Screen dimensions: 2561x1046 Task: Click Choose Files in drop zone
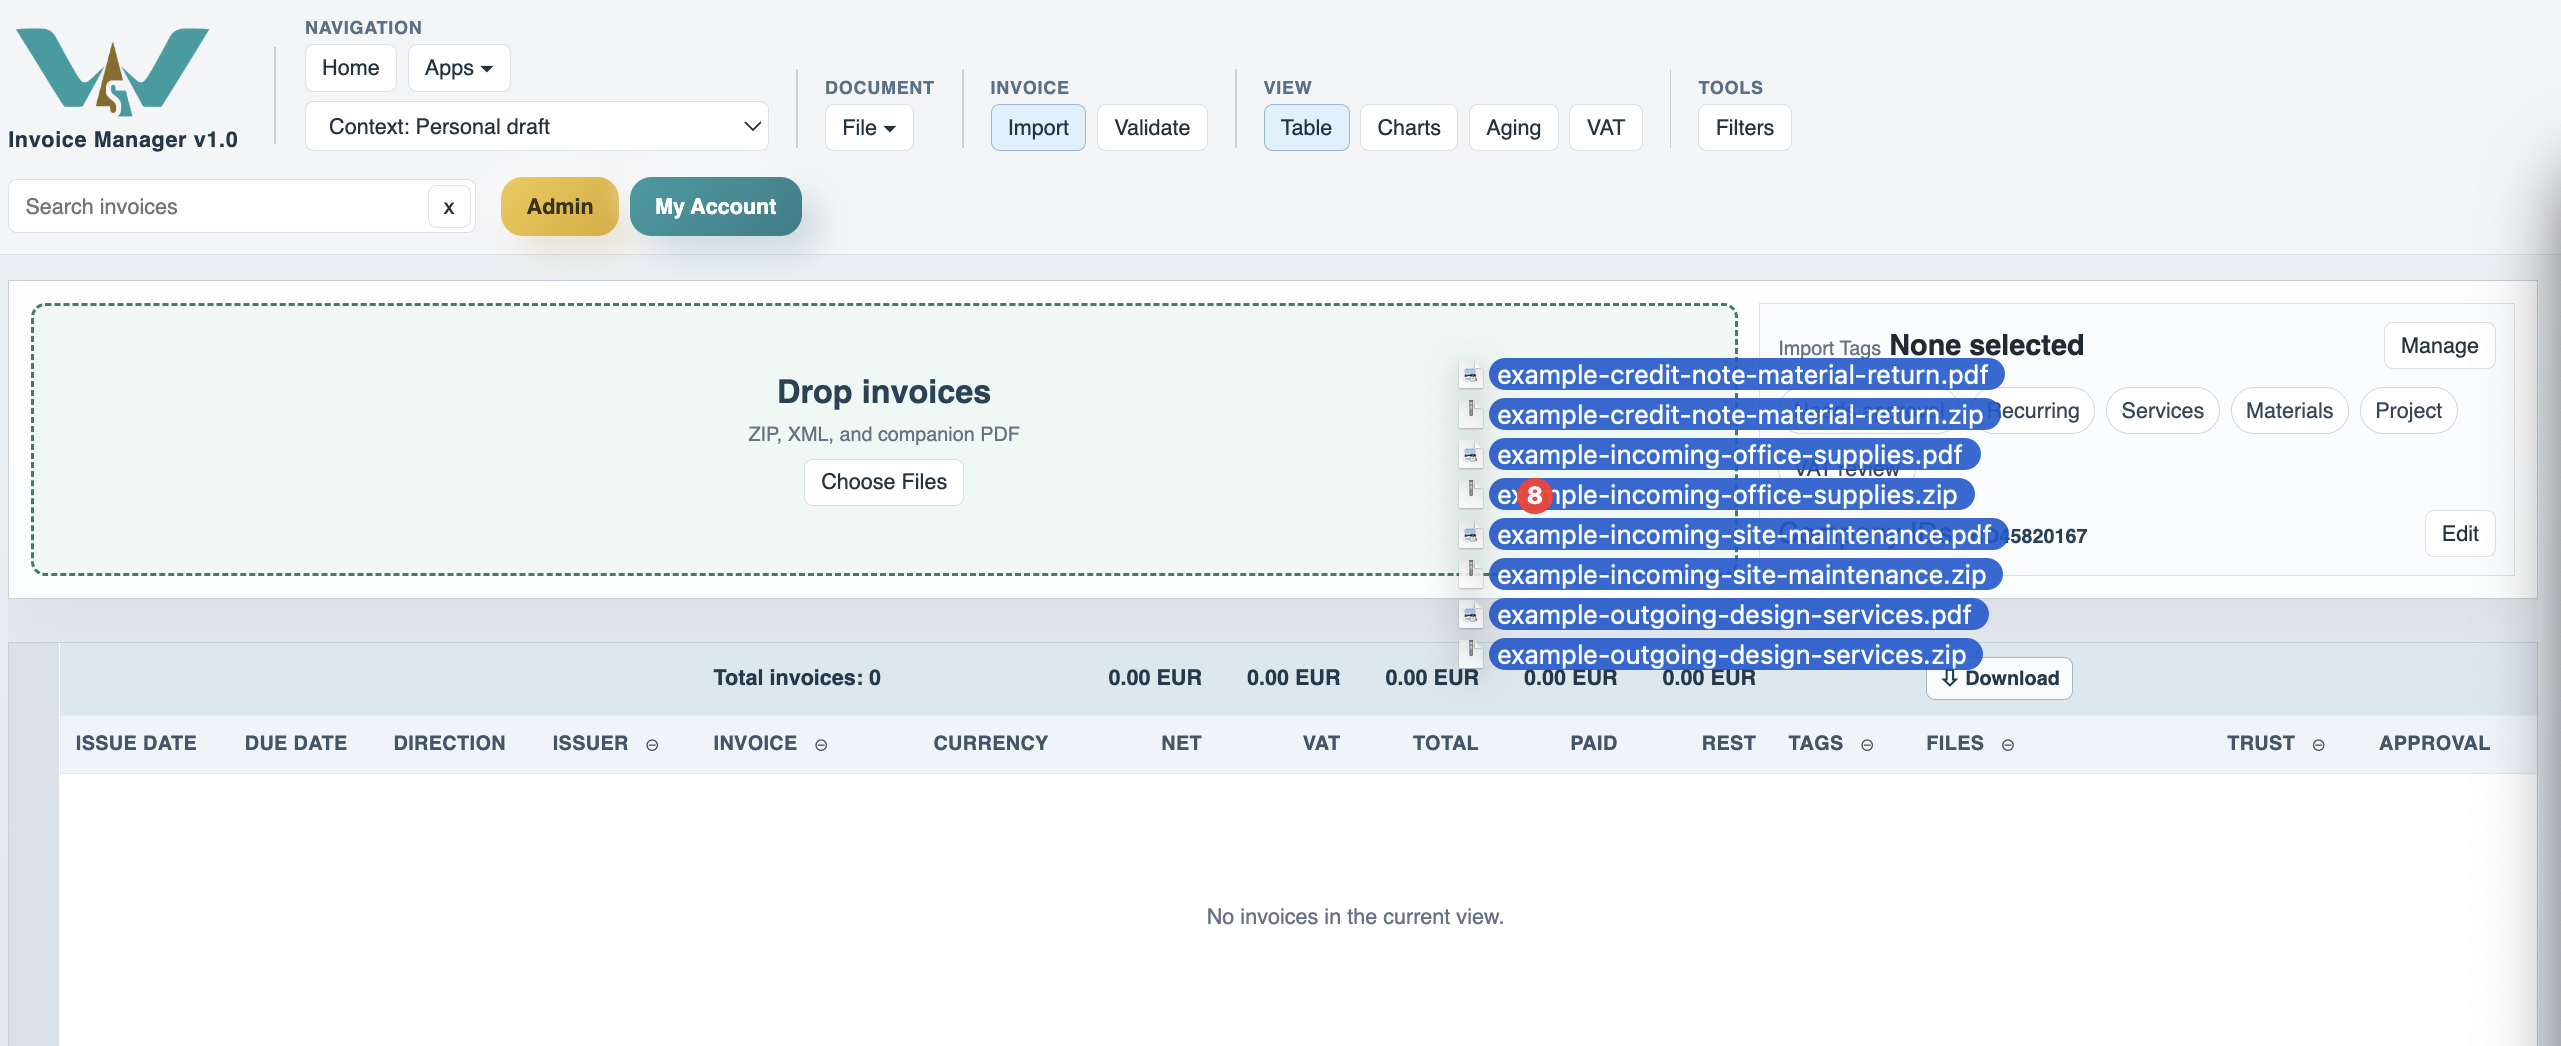[884, 483]
